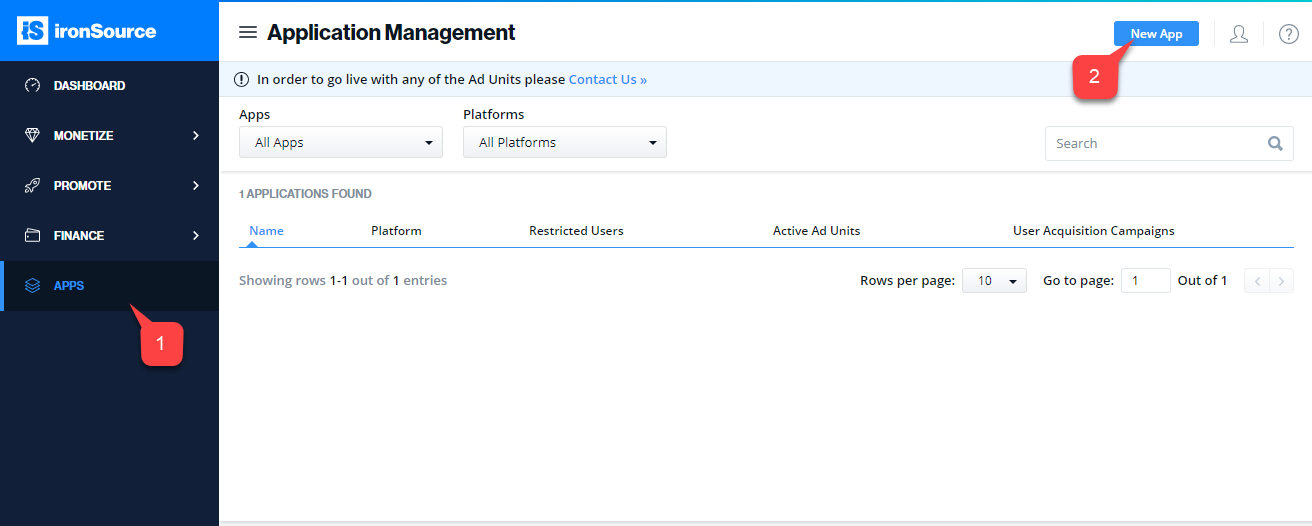This screenshot has width=1312, height=526.
Task: Click the Finance wallet icon
Action: [33, 236]
